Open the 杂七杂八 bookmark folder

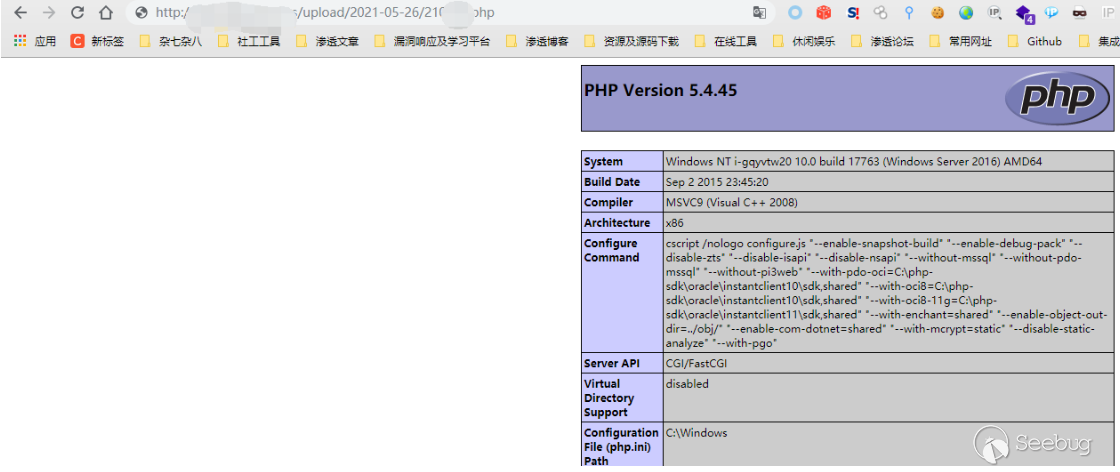(171, 41)
